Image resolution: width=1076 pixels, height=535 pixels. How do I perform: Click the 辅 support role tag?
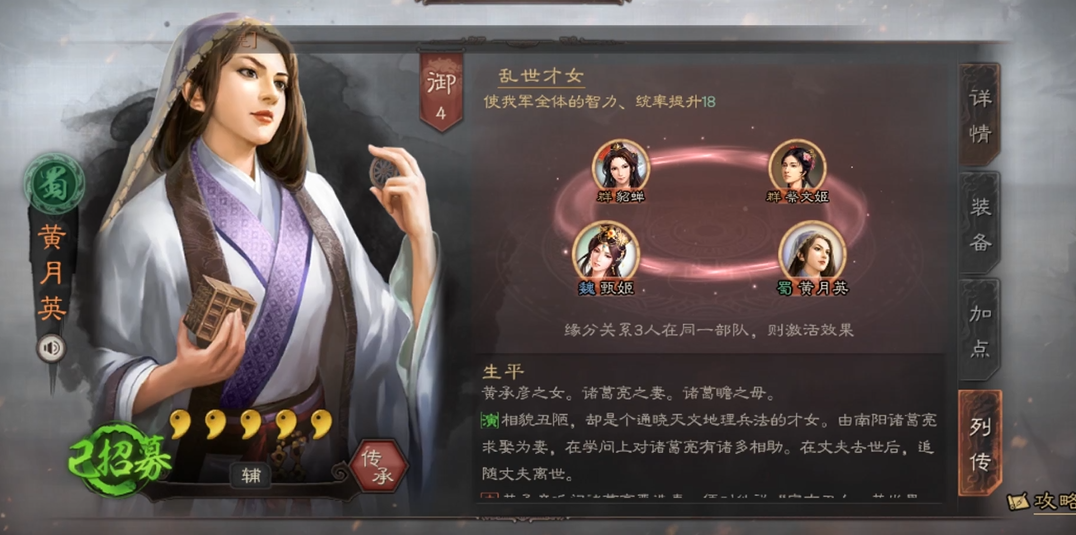(250, 475)
